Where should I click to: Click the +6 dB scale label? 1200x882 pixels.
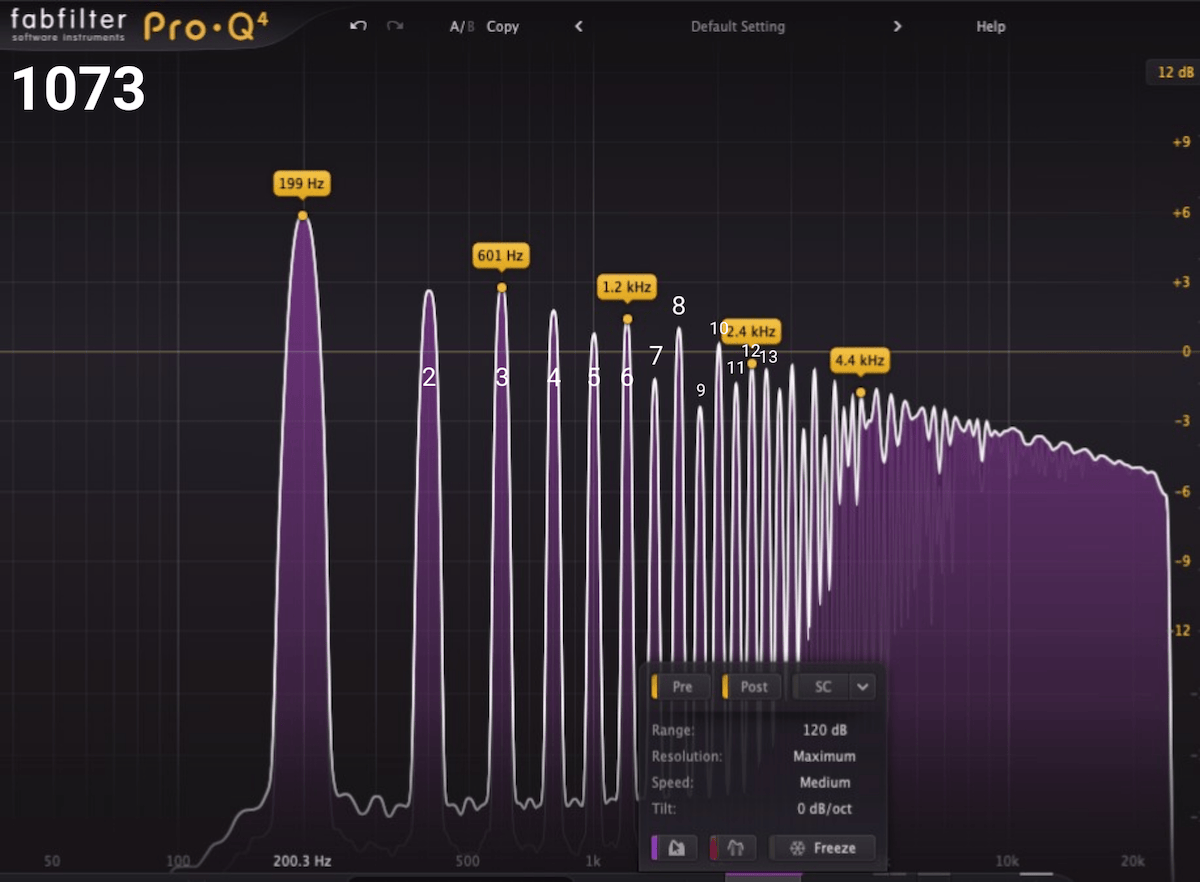coord(1180,212)
